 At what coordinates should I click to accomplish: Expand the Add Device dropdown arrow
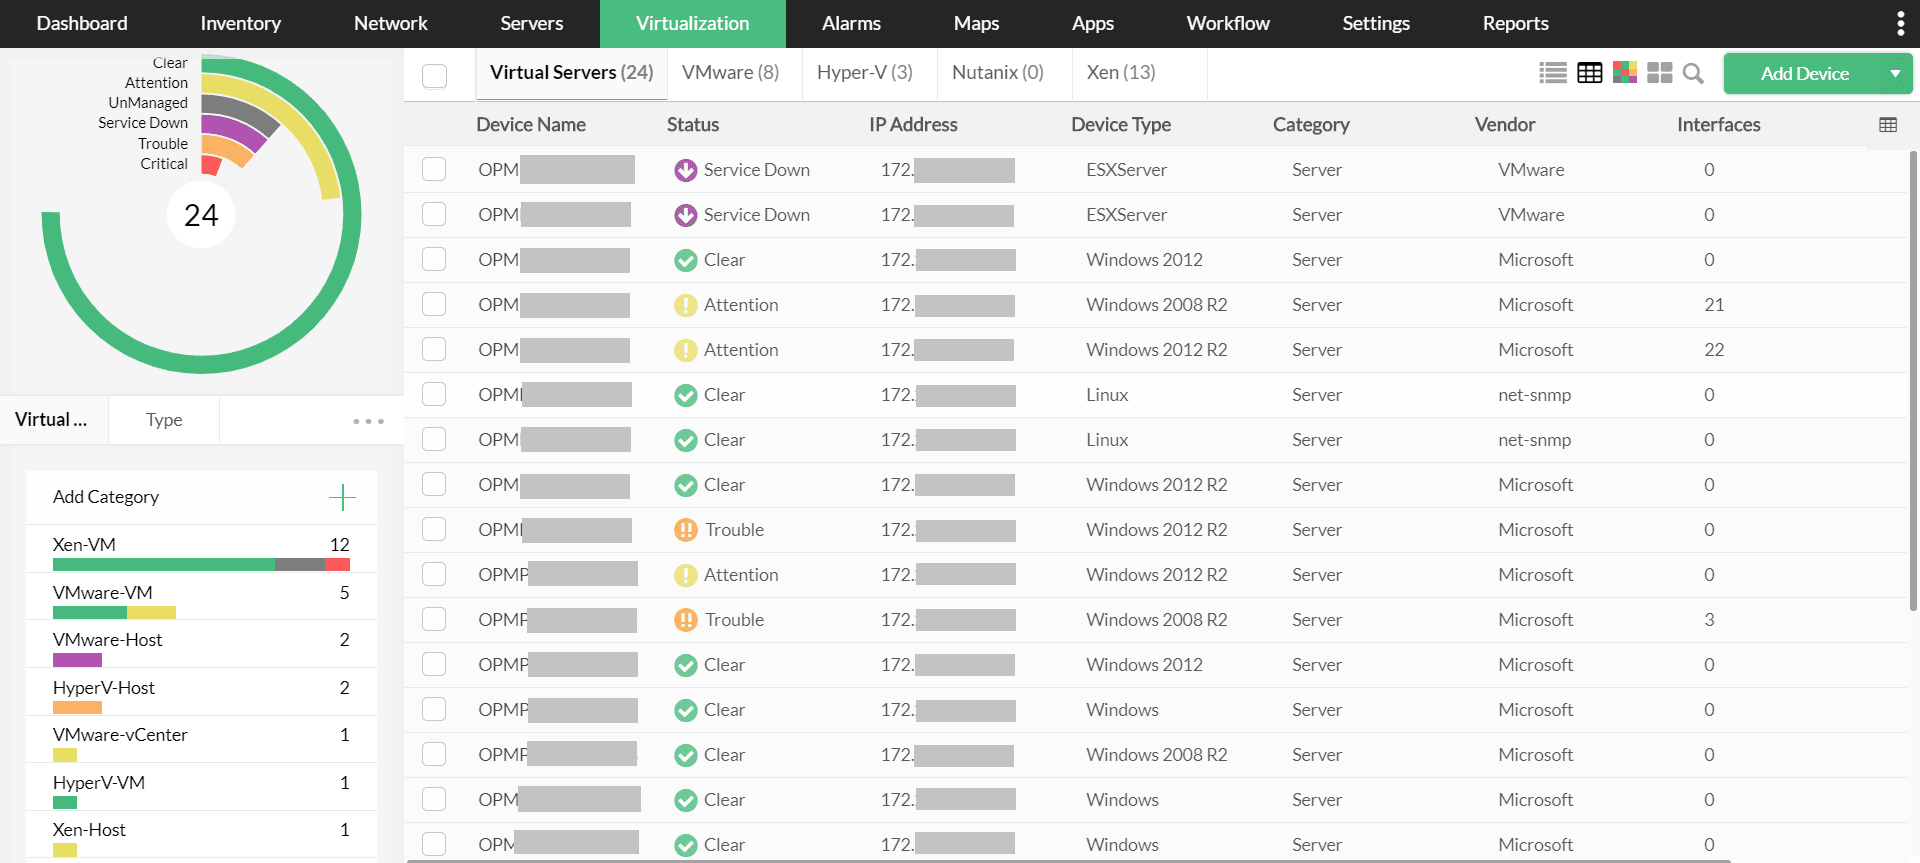pos(1895,74)
